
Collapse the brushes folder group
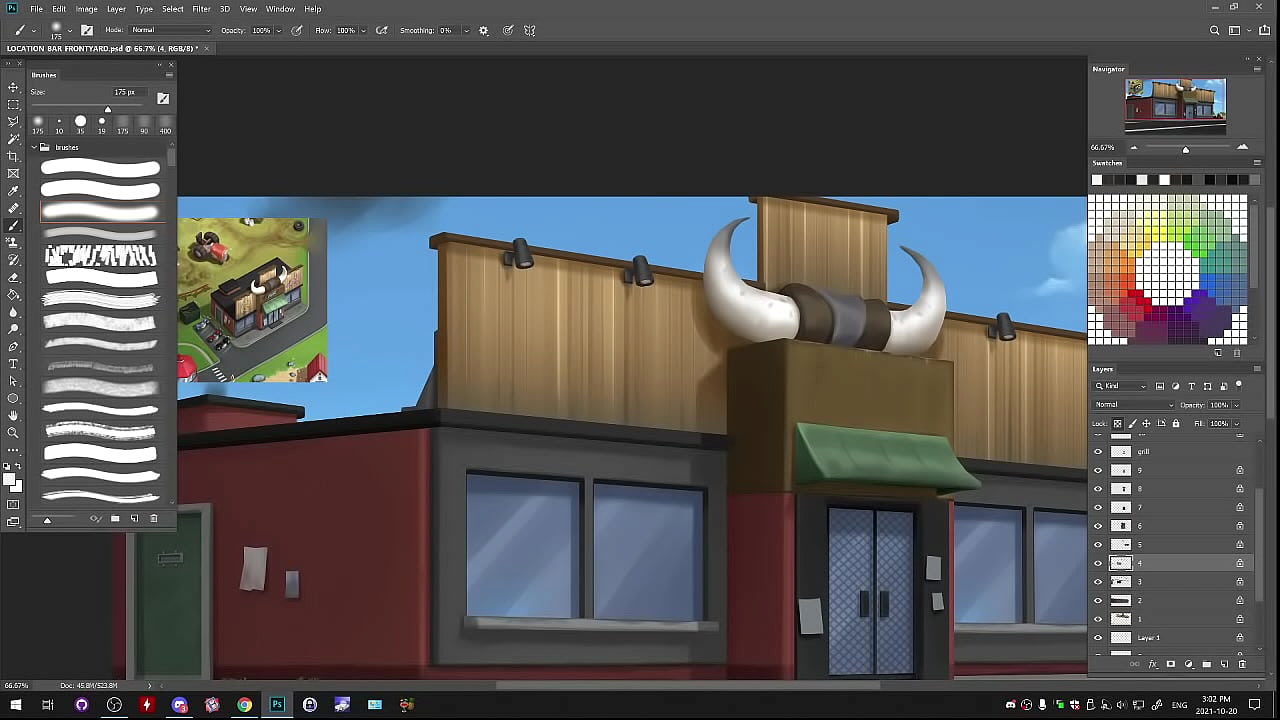click(33, 147)
